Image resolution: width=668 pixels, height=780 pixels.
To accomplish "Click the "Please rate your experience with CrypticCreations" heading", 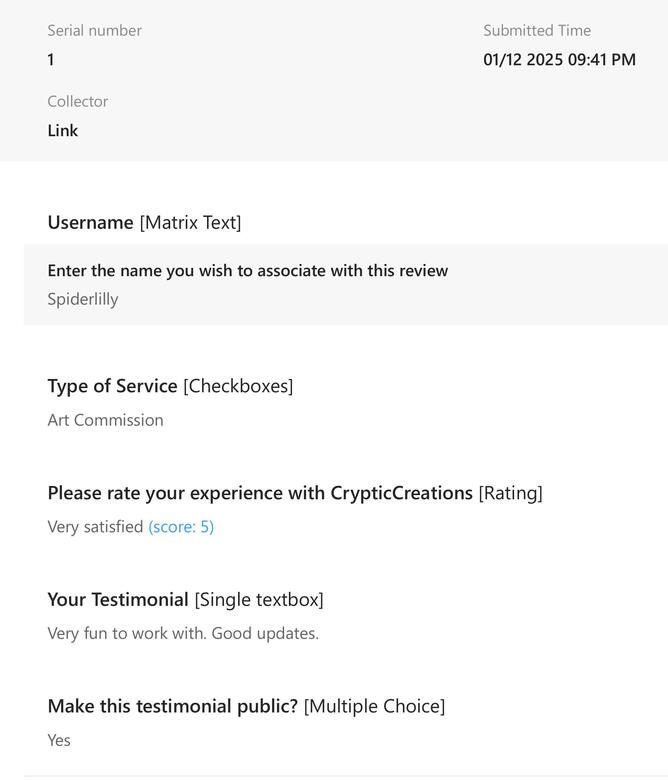I will click(x=260, y=493).
